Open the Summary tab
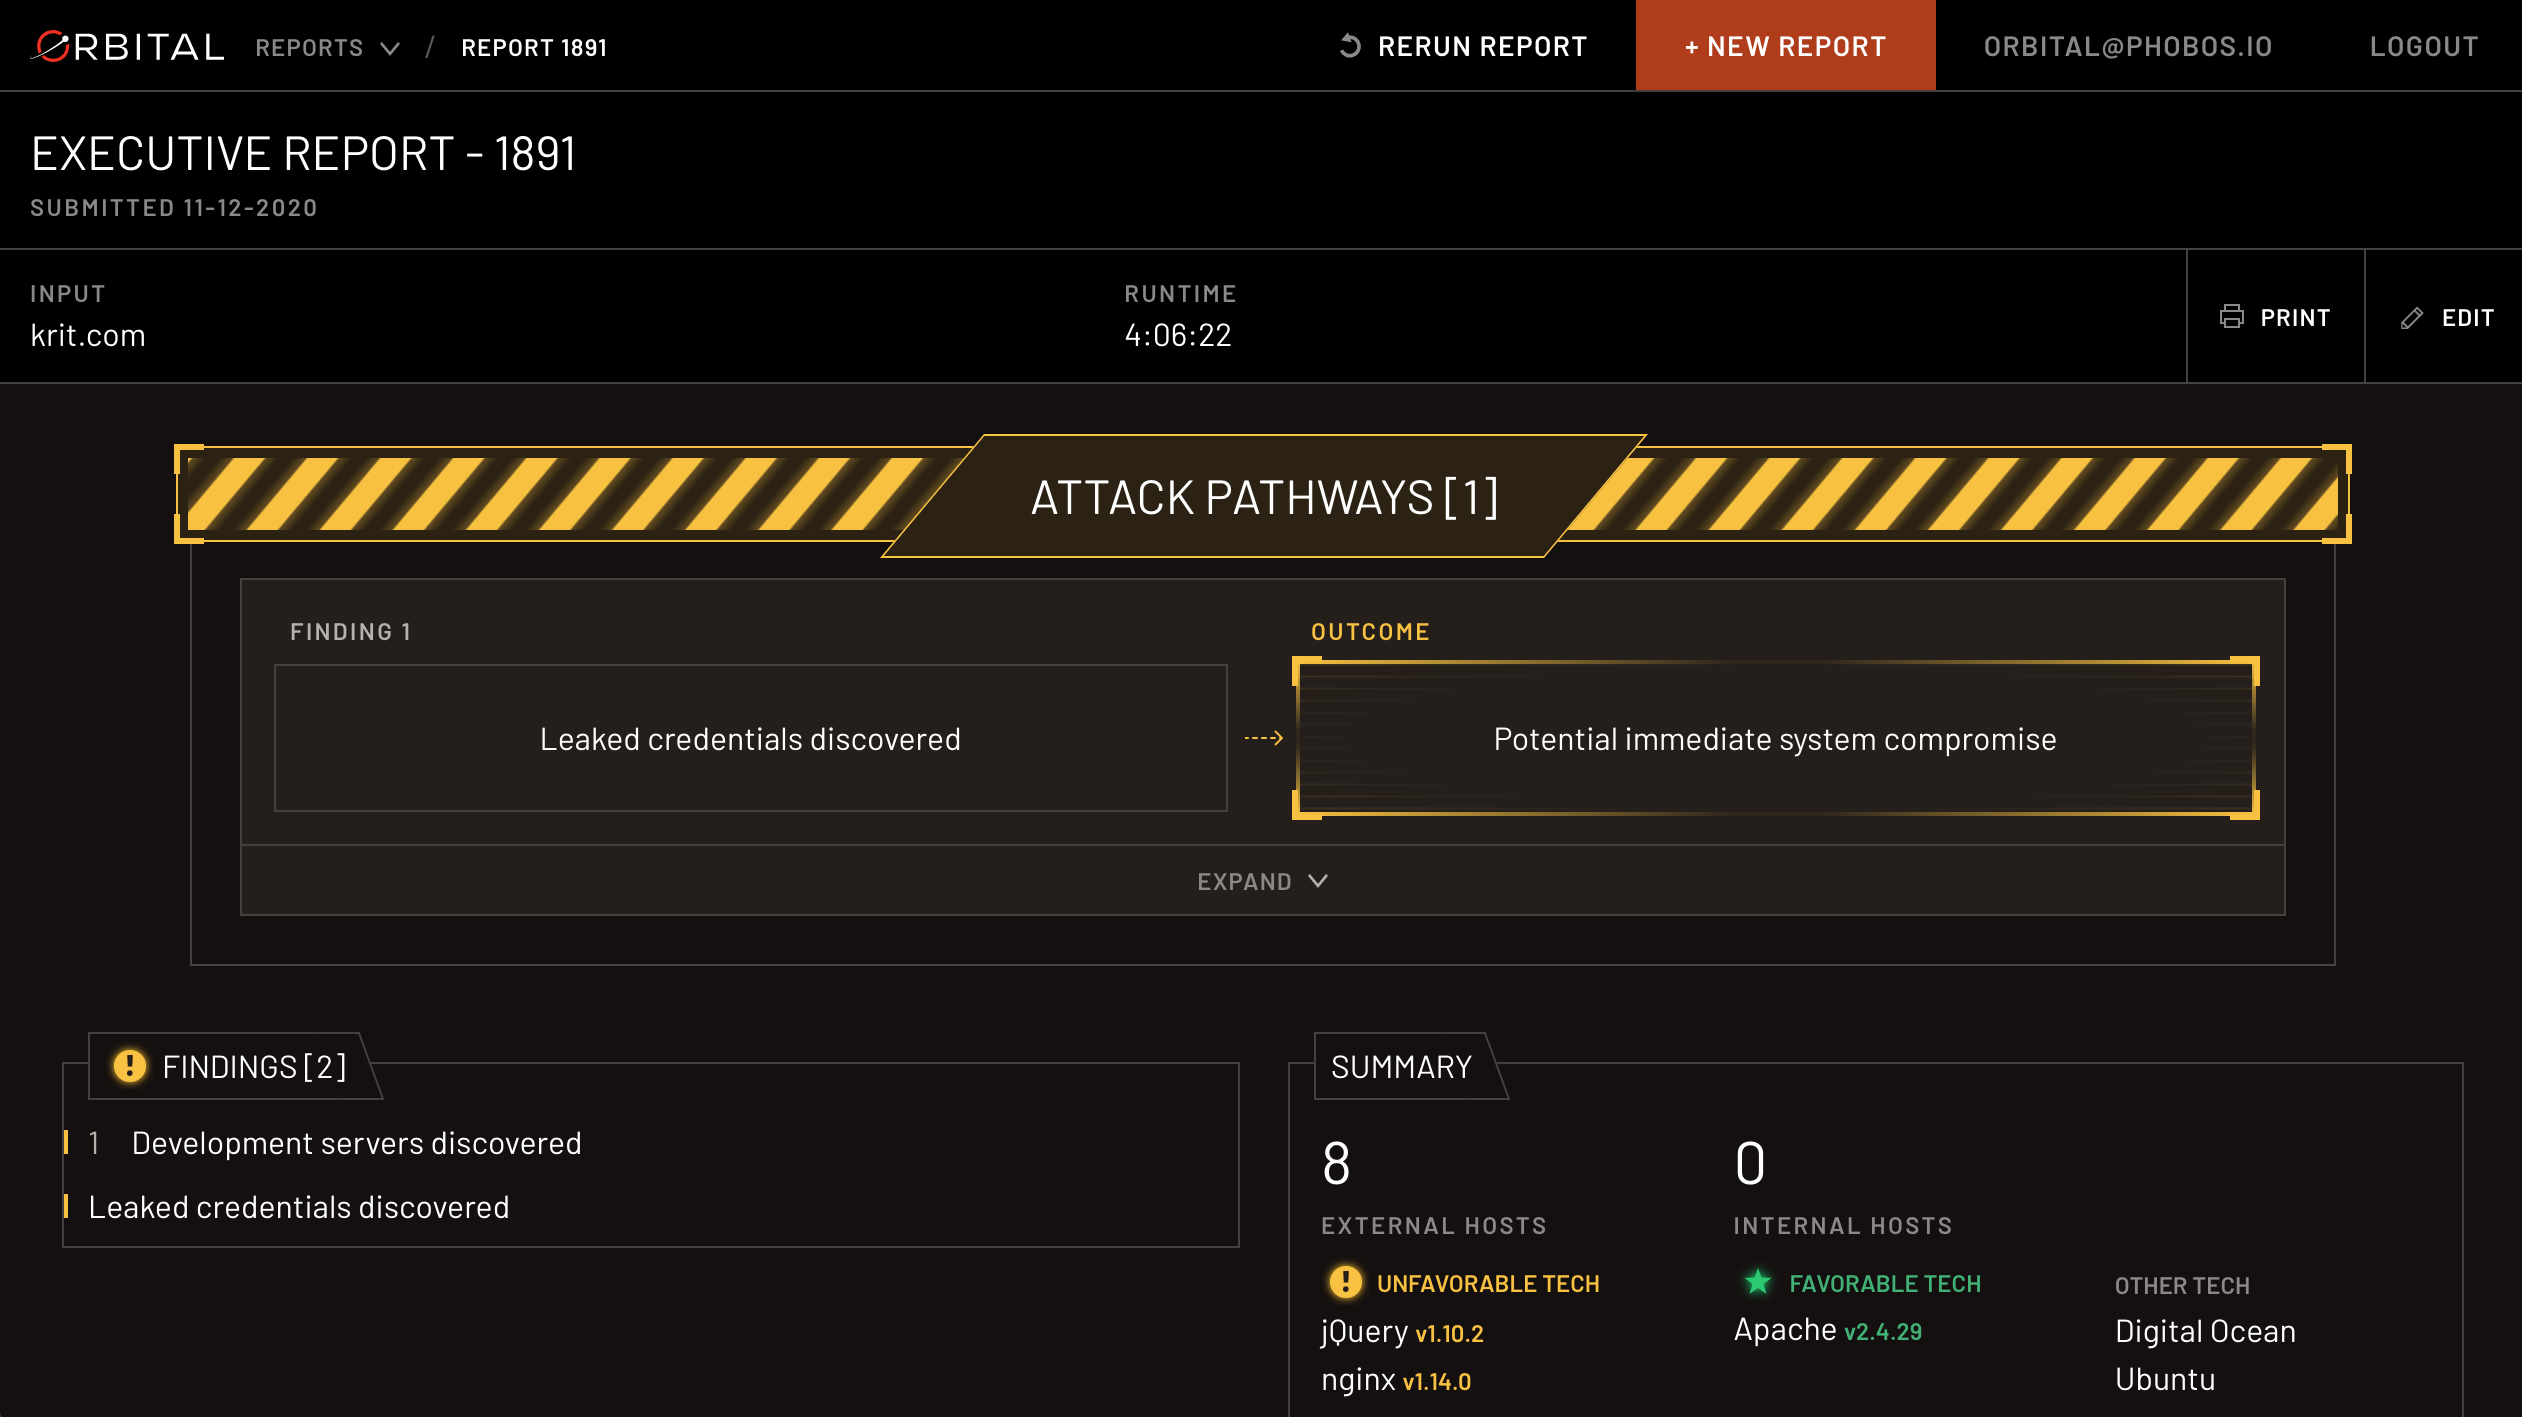Image resolution: width=2522 pixels, height=1417 pixels. pyautogui.click(x=1401, y=1066)
